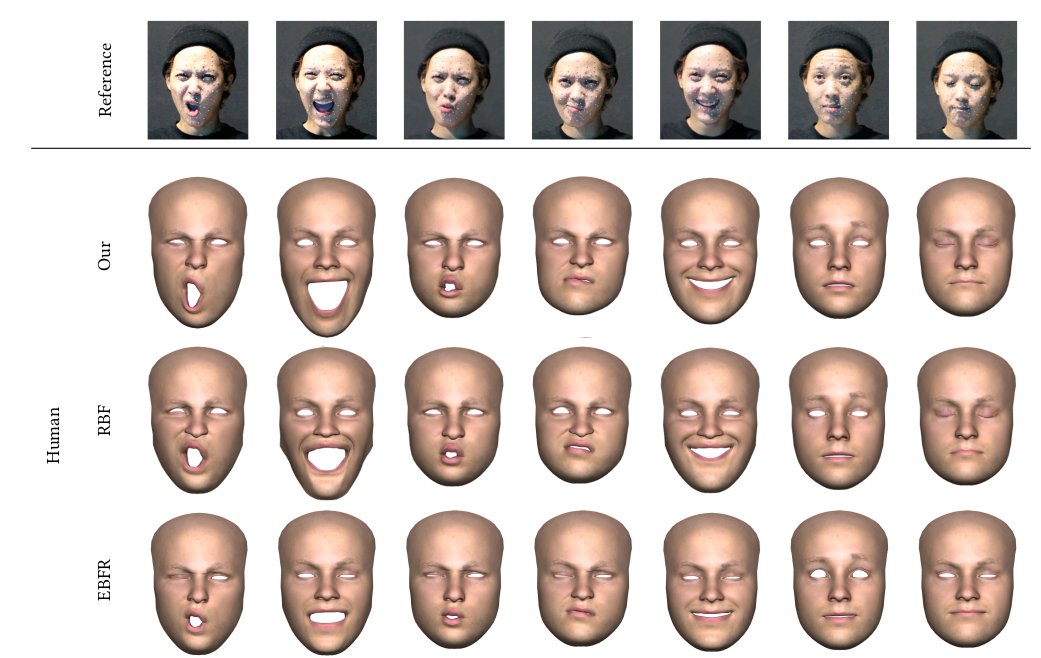Open the RBF-row face with puckered lips

click(x=454, y=418)
